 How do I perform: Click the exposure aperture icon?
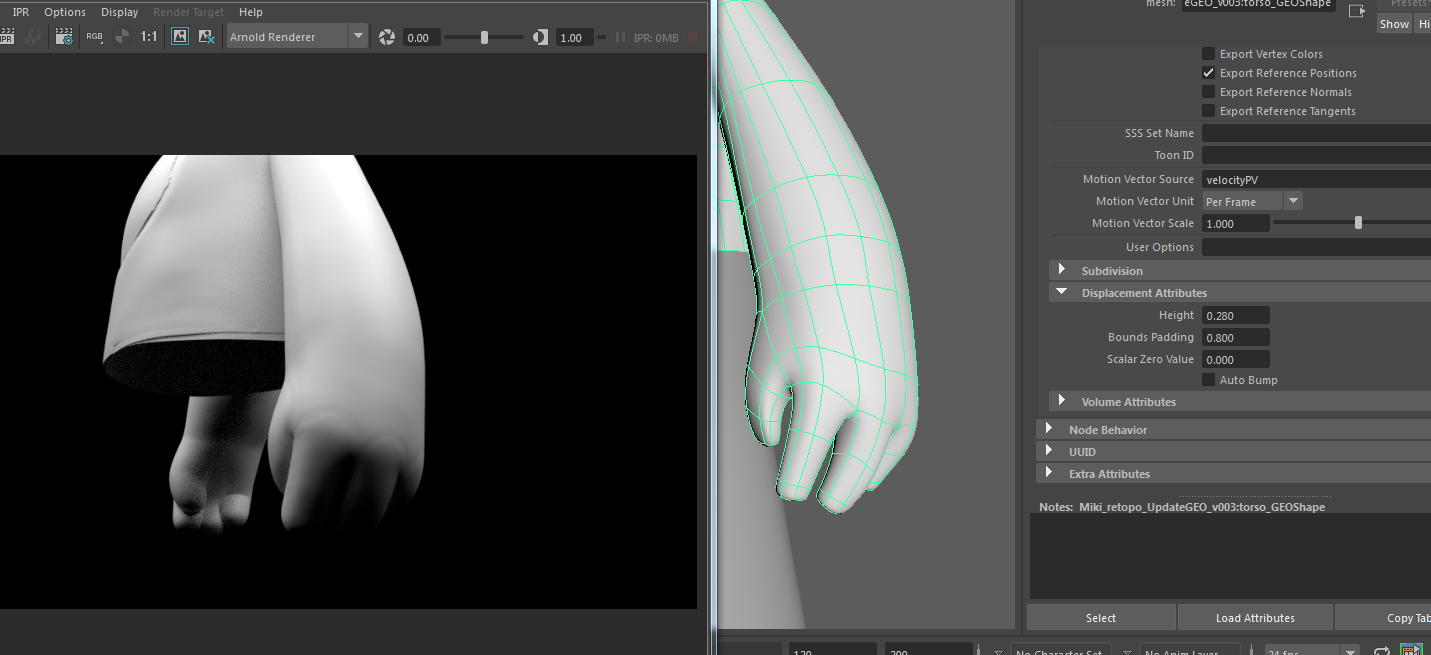coord(387,37)
